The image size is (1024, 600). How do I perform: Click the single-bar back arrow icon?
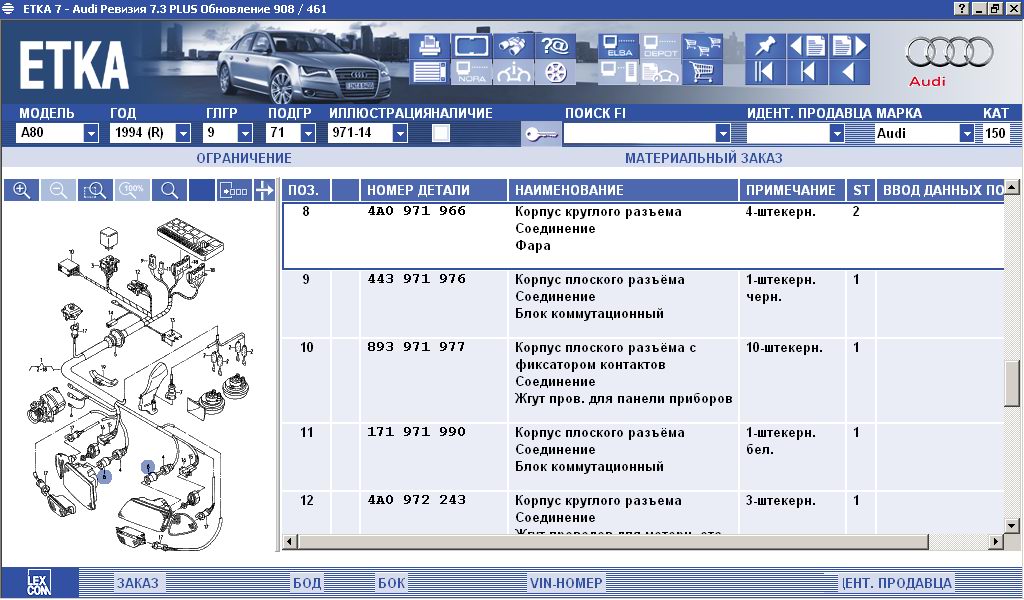[x=807, y=72]
